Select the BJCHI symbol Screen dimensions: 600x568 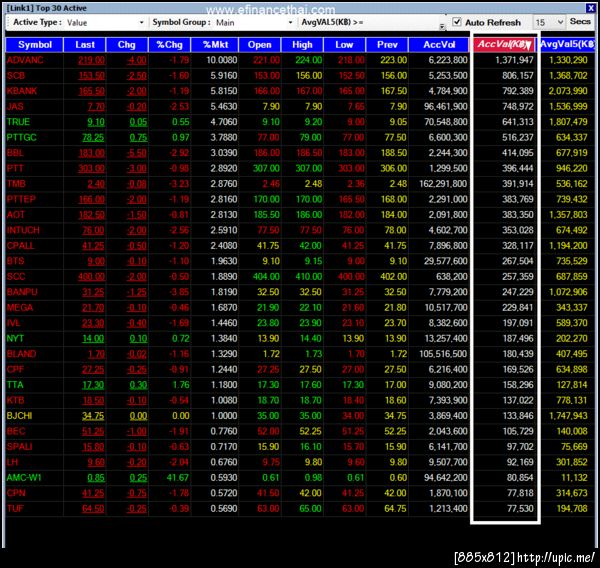(x=19, y=416)
